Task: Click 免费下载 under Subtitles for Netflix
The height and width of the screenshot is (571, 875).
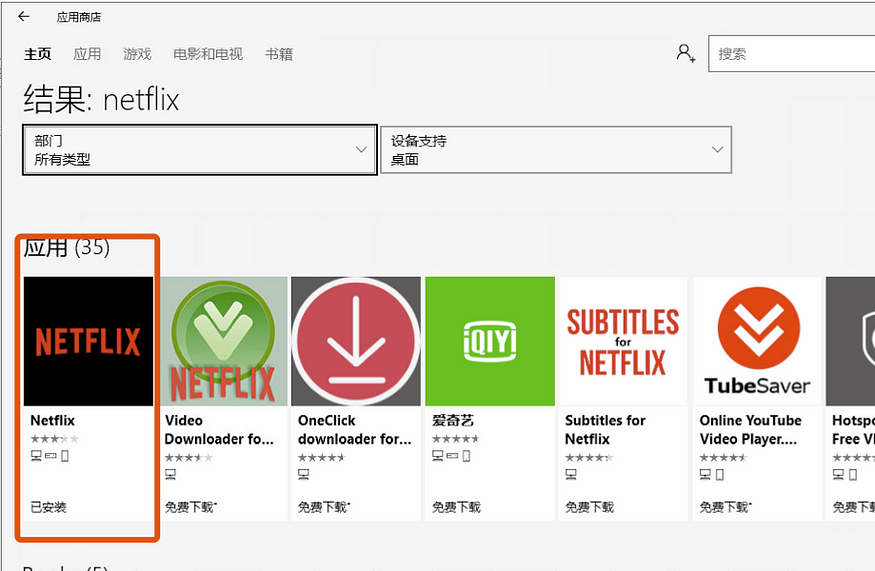Action: pos(589,507)
